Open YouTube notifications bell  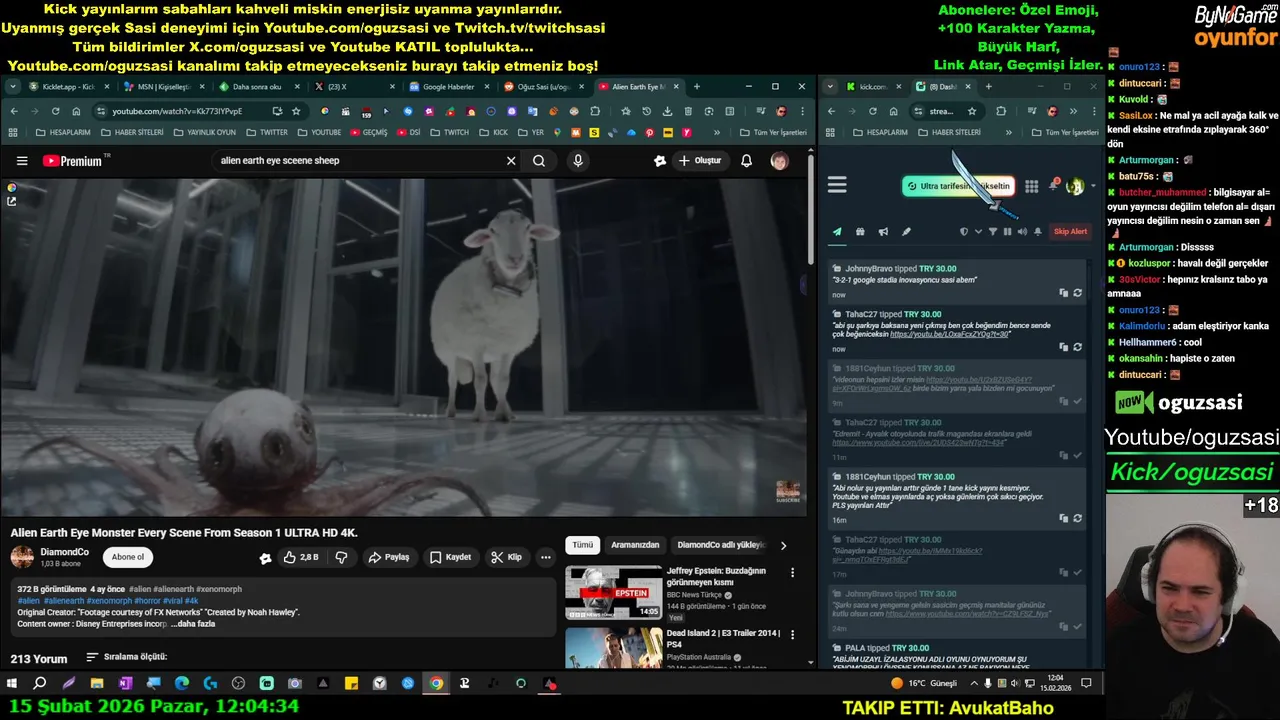point(746,161)
